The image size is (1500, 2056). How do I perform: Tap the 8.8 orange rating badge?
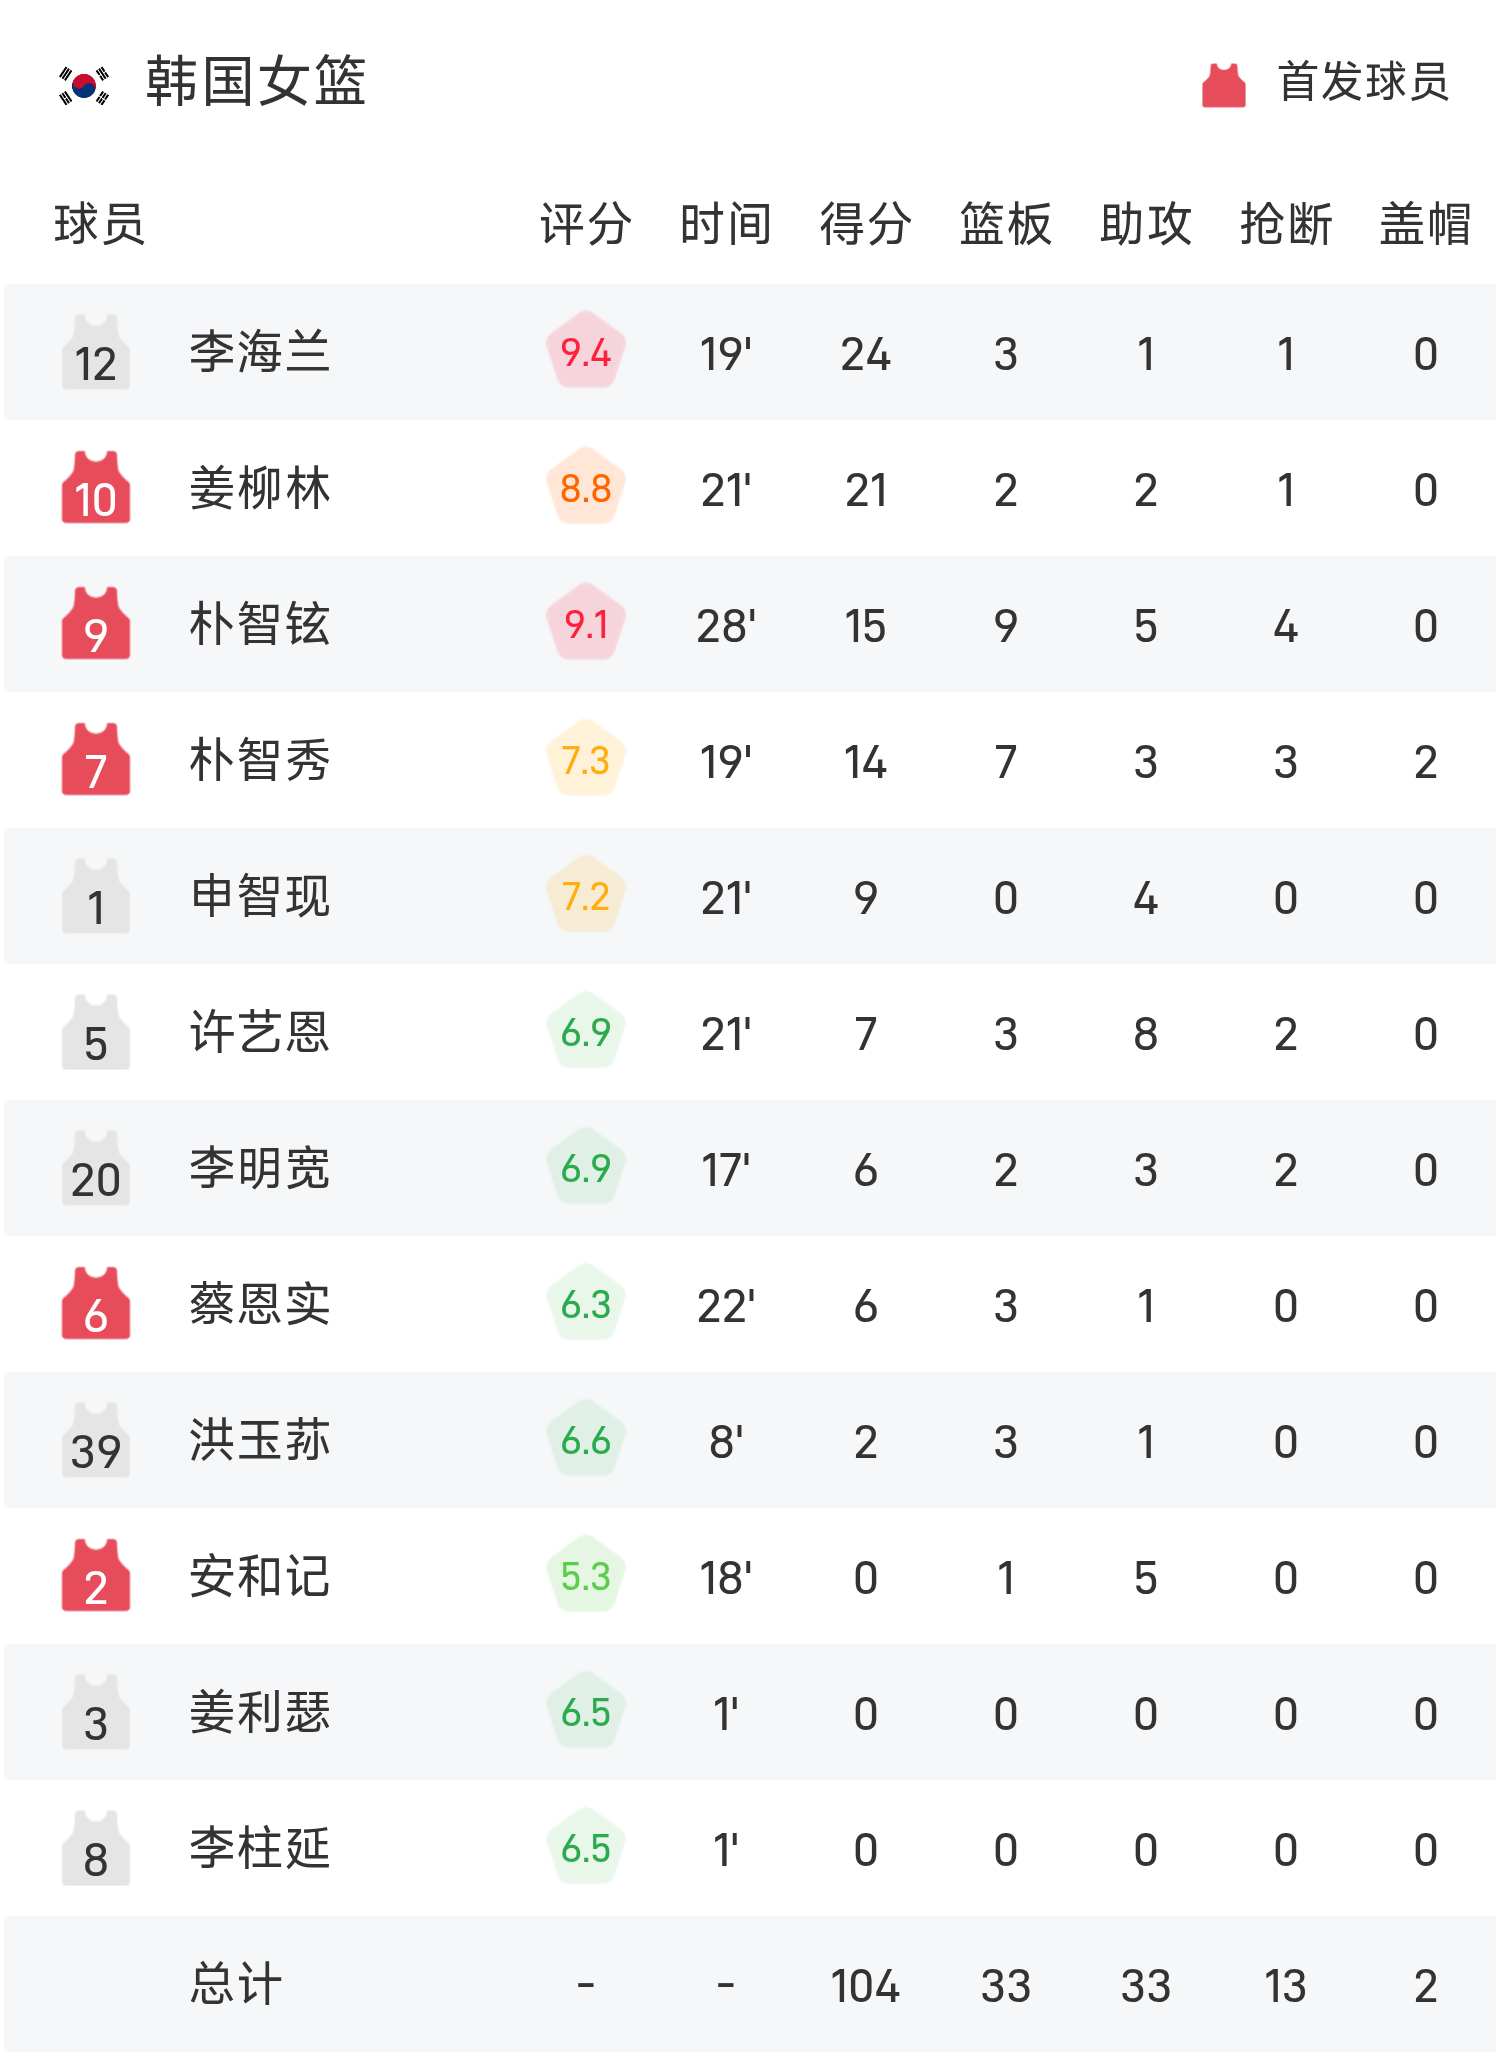[x=586, y=488]
